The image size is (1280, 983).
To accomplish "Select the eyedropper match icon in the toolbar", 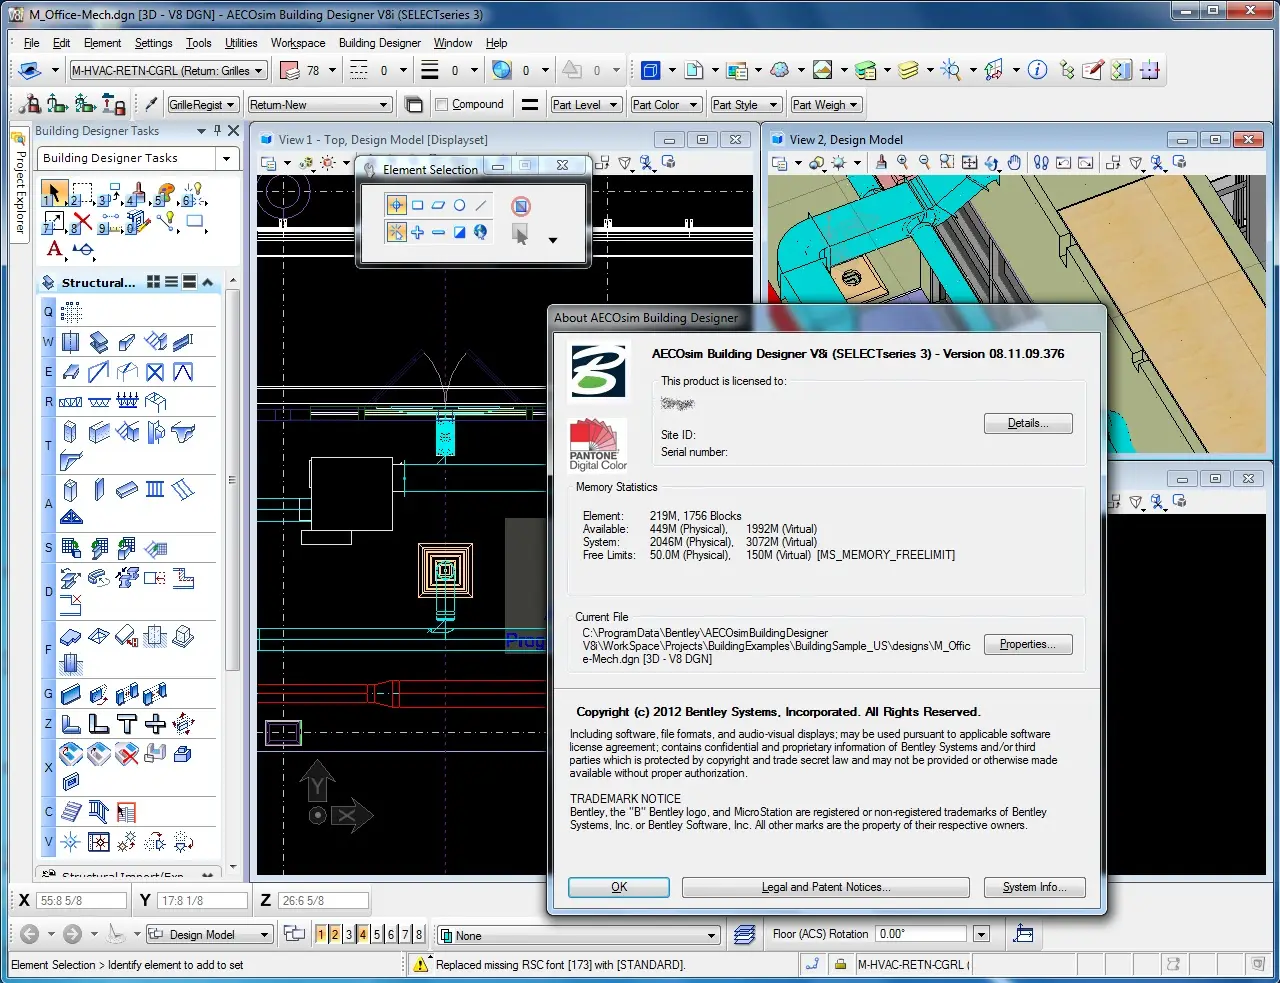I will point(151,104).
